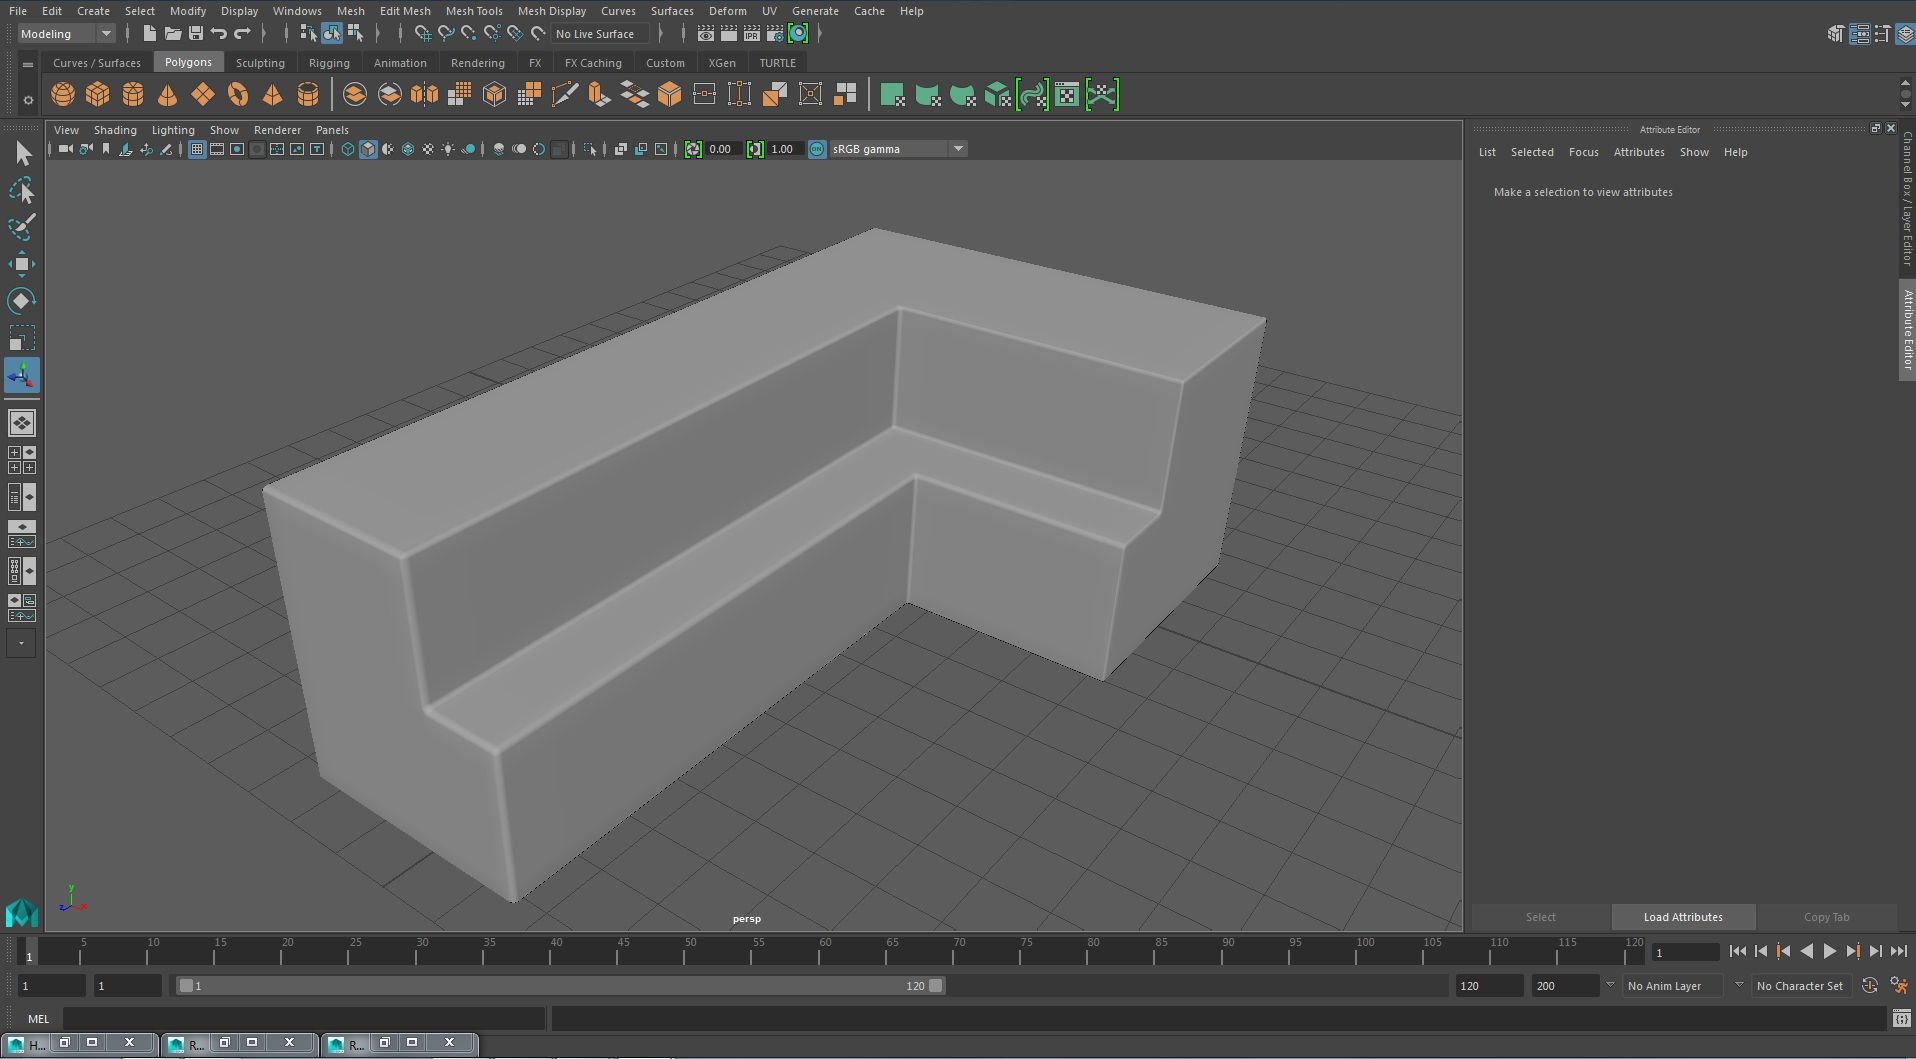Screen dimensions: 1916x1059
Task: Activate the Select tool arrow
Action: pyautogui.click(x=23, y=153)
